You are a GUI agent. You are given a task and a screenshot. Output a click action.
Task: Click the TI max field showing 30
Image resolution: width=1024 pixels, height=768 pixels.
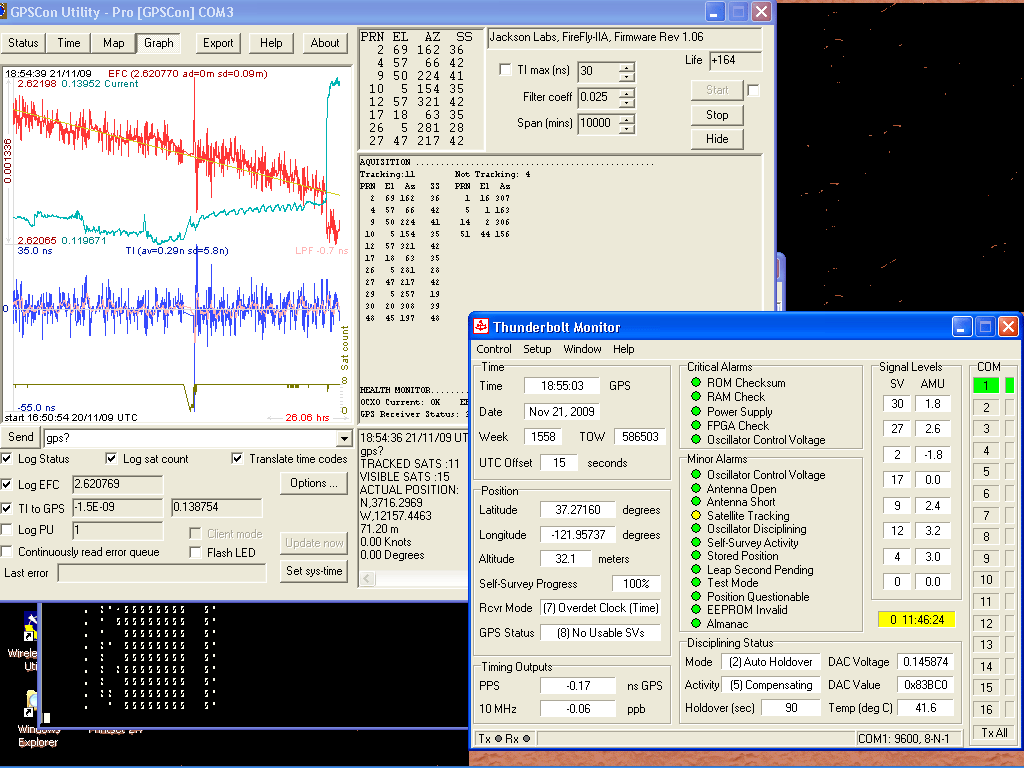598,71
